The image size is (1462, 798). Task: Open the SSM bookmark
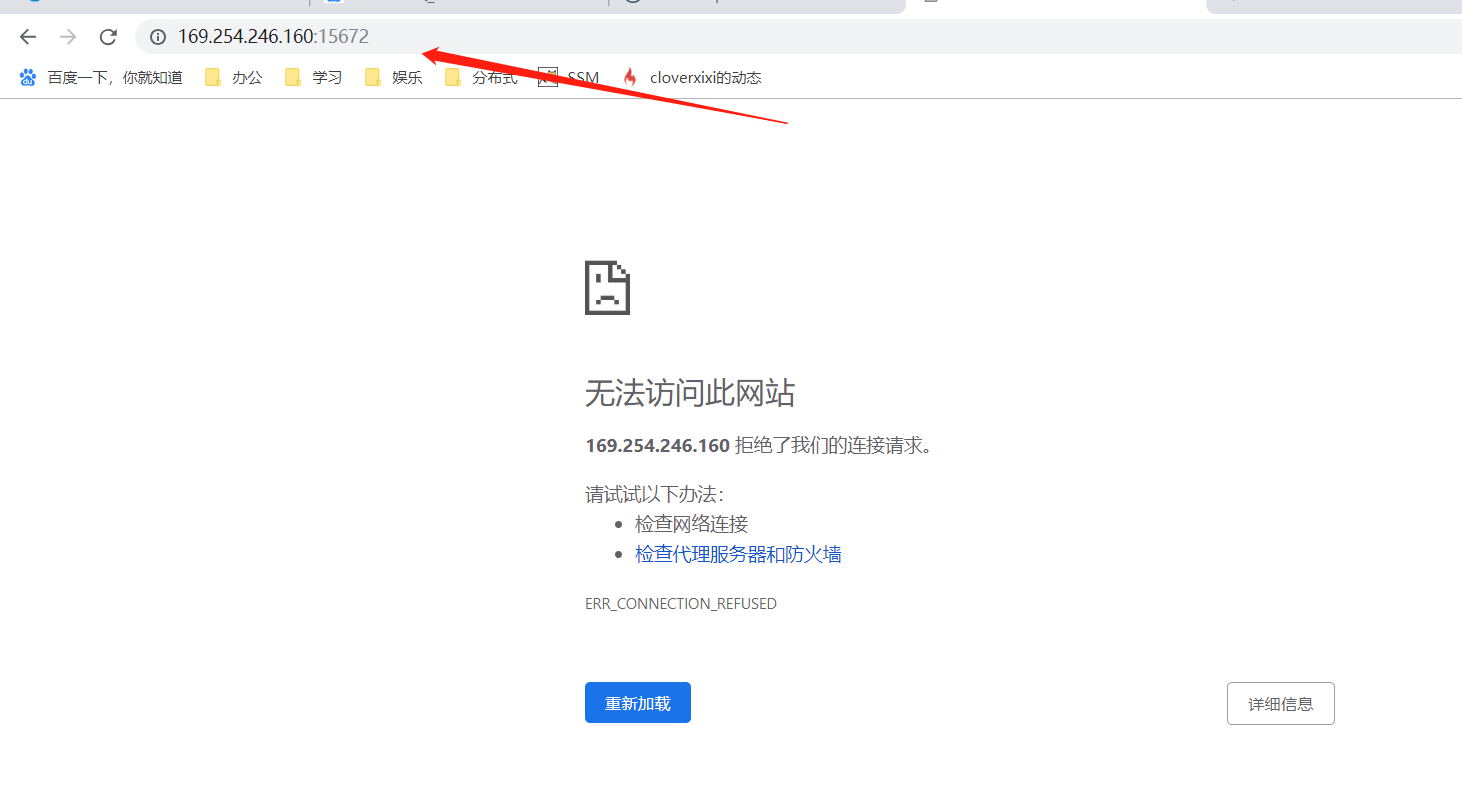pyautogui.click(x=569, y=77)
